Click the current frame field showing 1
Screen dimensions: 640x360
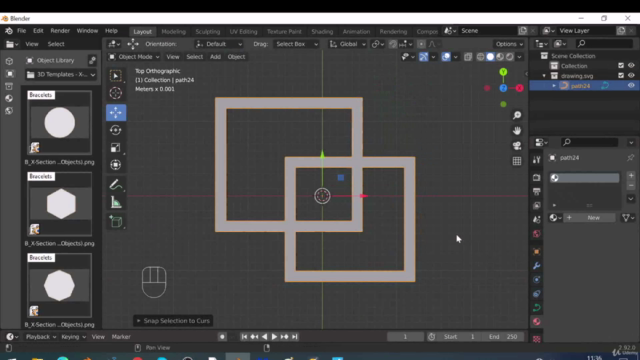[x=405, y=337]
